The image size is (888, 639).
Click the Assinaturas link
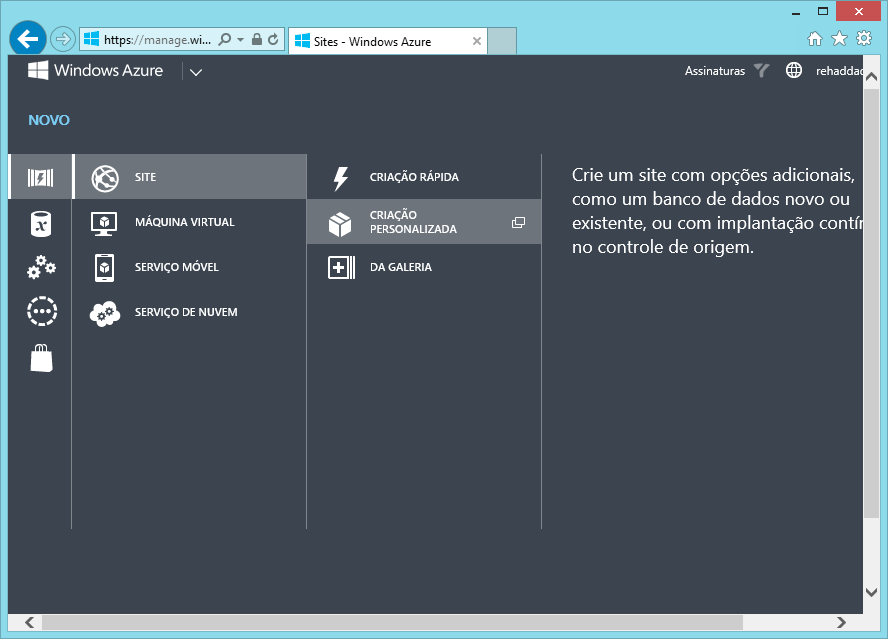point(715,71)
